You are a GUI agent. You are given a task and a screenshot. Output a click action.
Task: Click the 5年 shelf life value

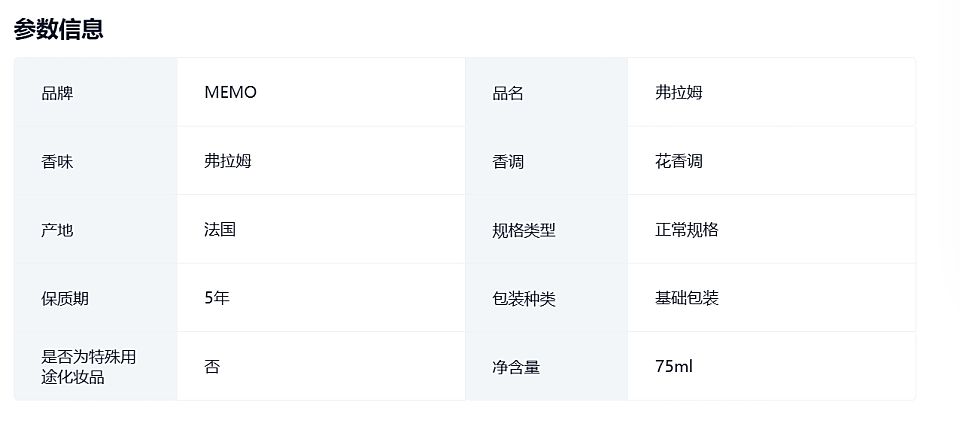[217, 298]
